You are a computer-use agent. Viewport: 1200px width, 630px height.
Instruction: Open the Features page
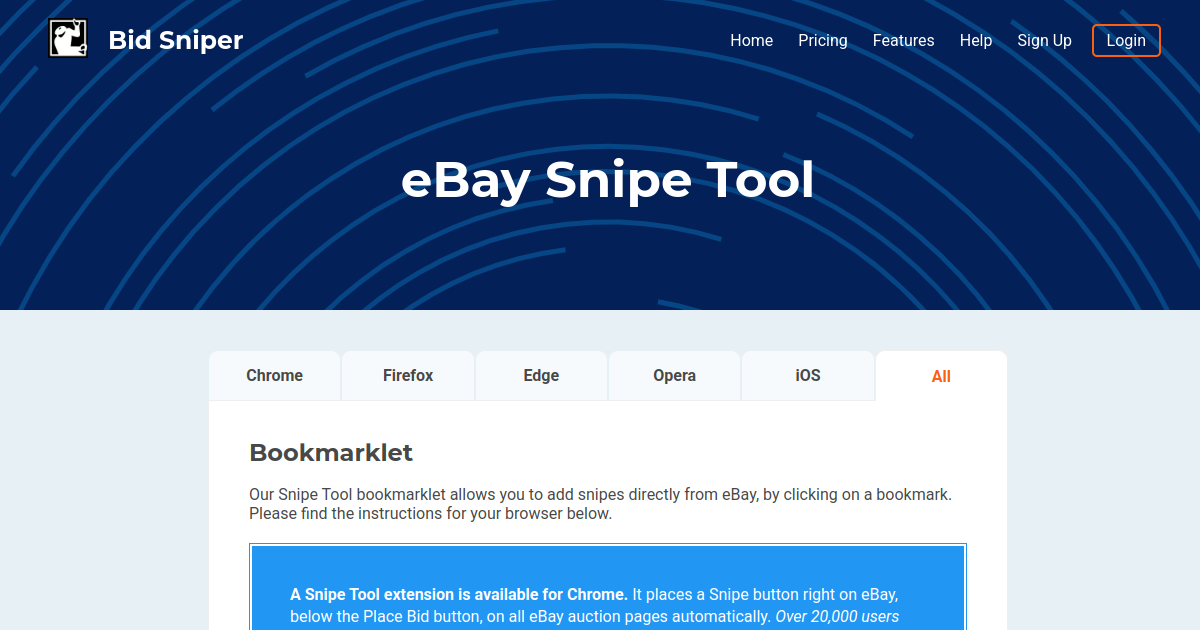903,40
